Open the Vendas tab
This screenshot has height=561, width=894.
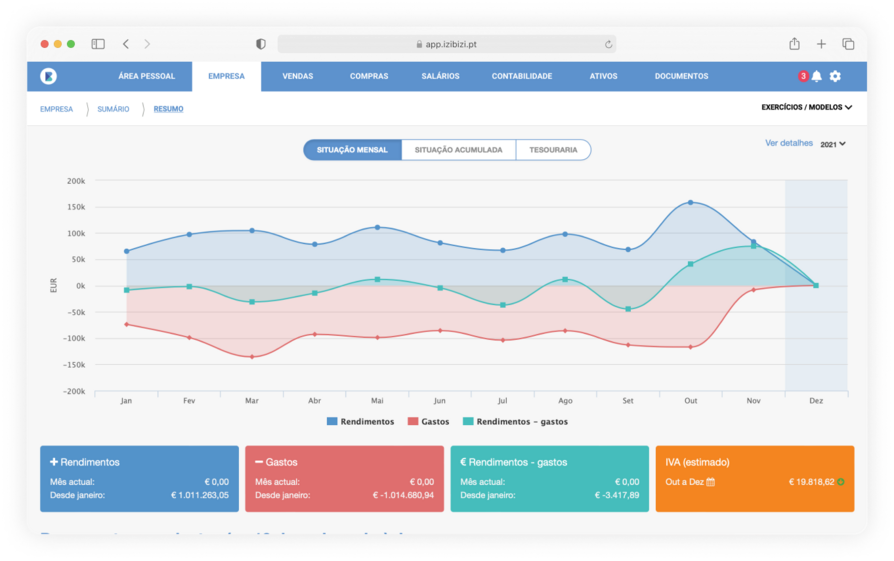click(x=297, y=76)
